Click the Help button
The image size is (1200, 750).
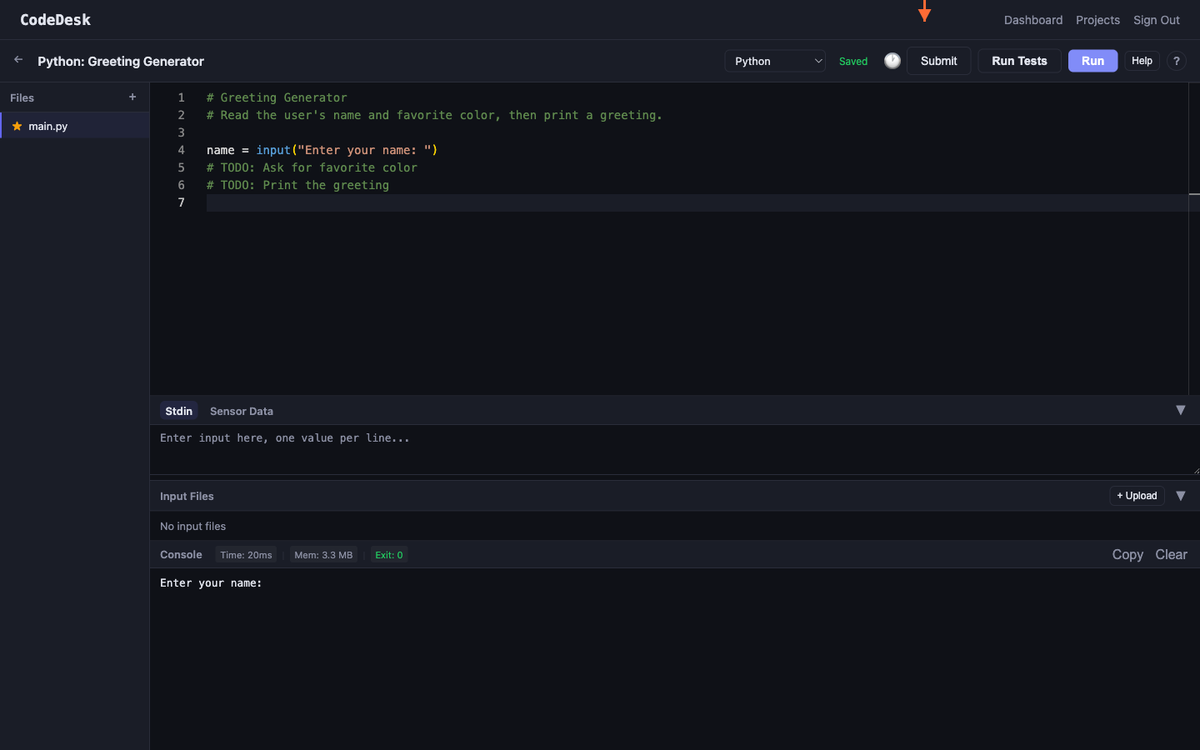pos(1141,61)
